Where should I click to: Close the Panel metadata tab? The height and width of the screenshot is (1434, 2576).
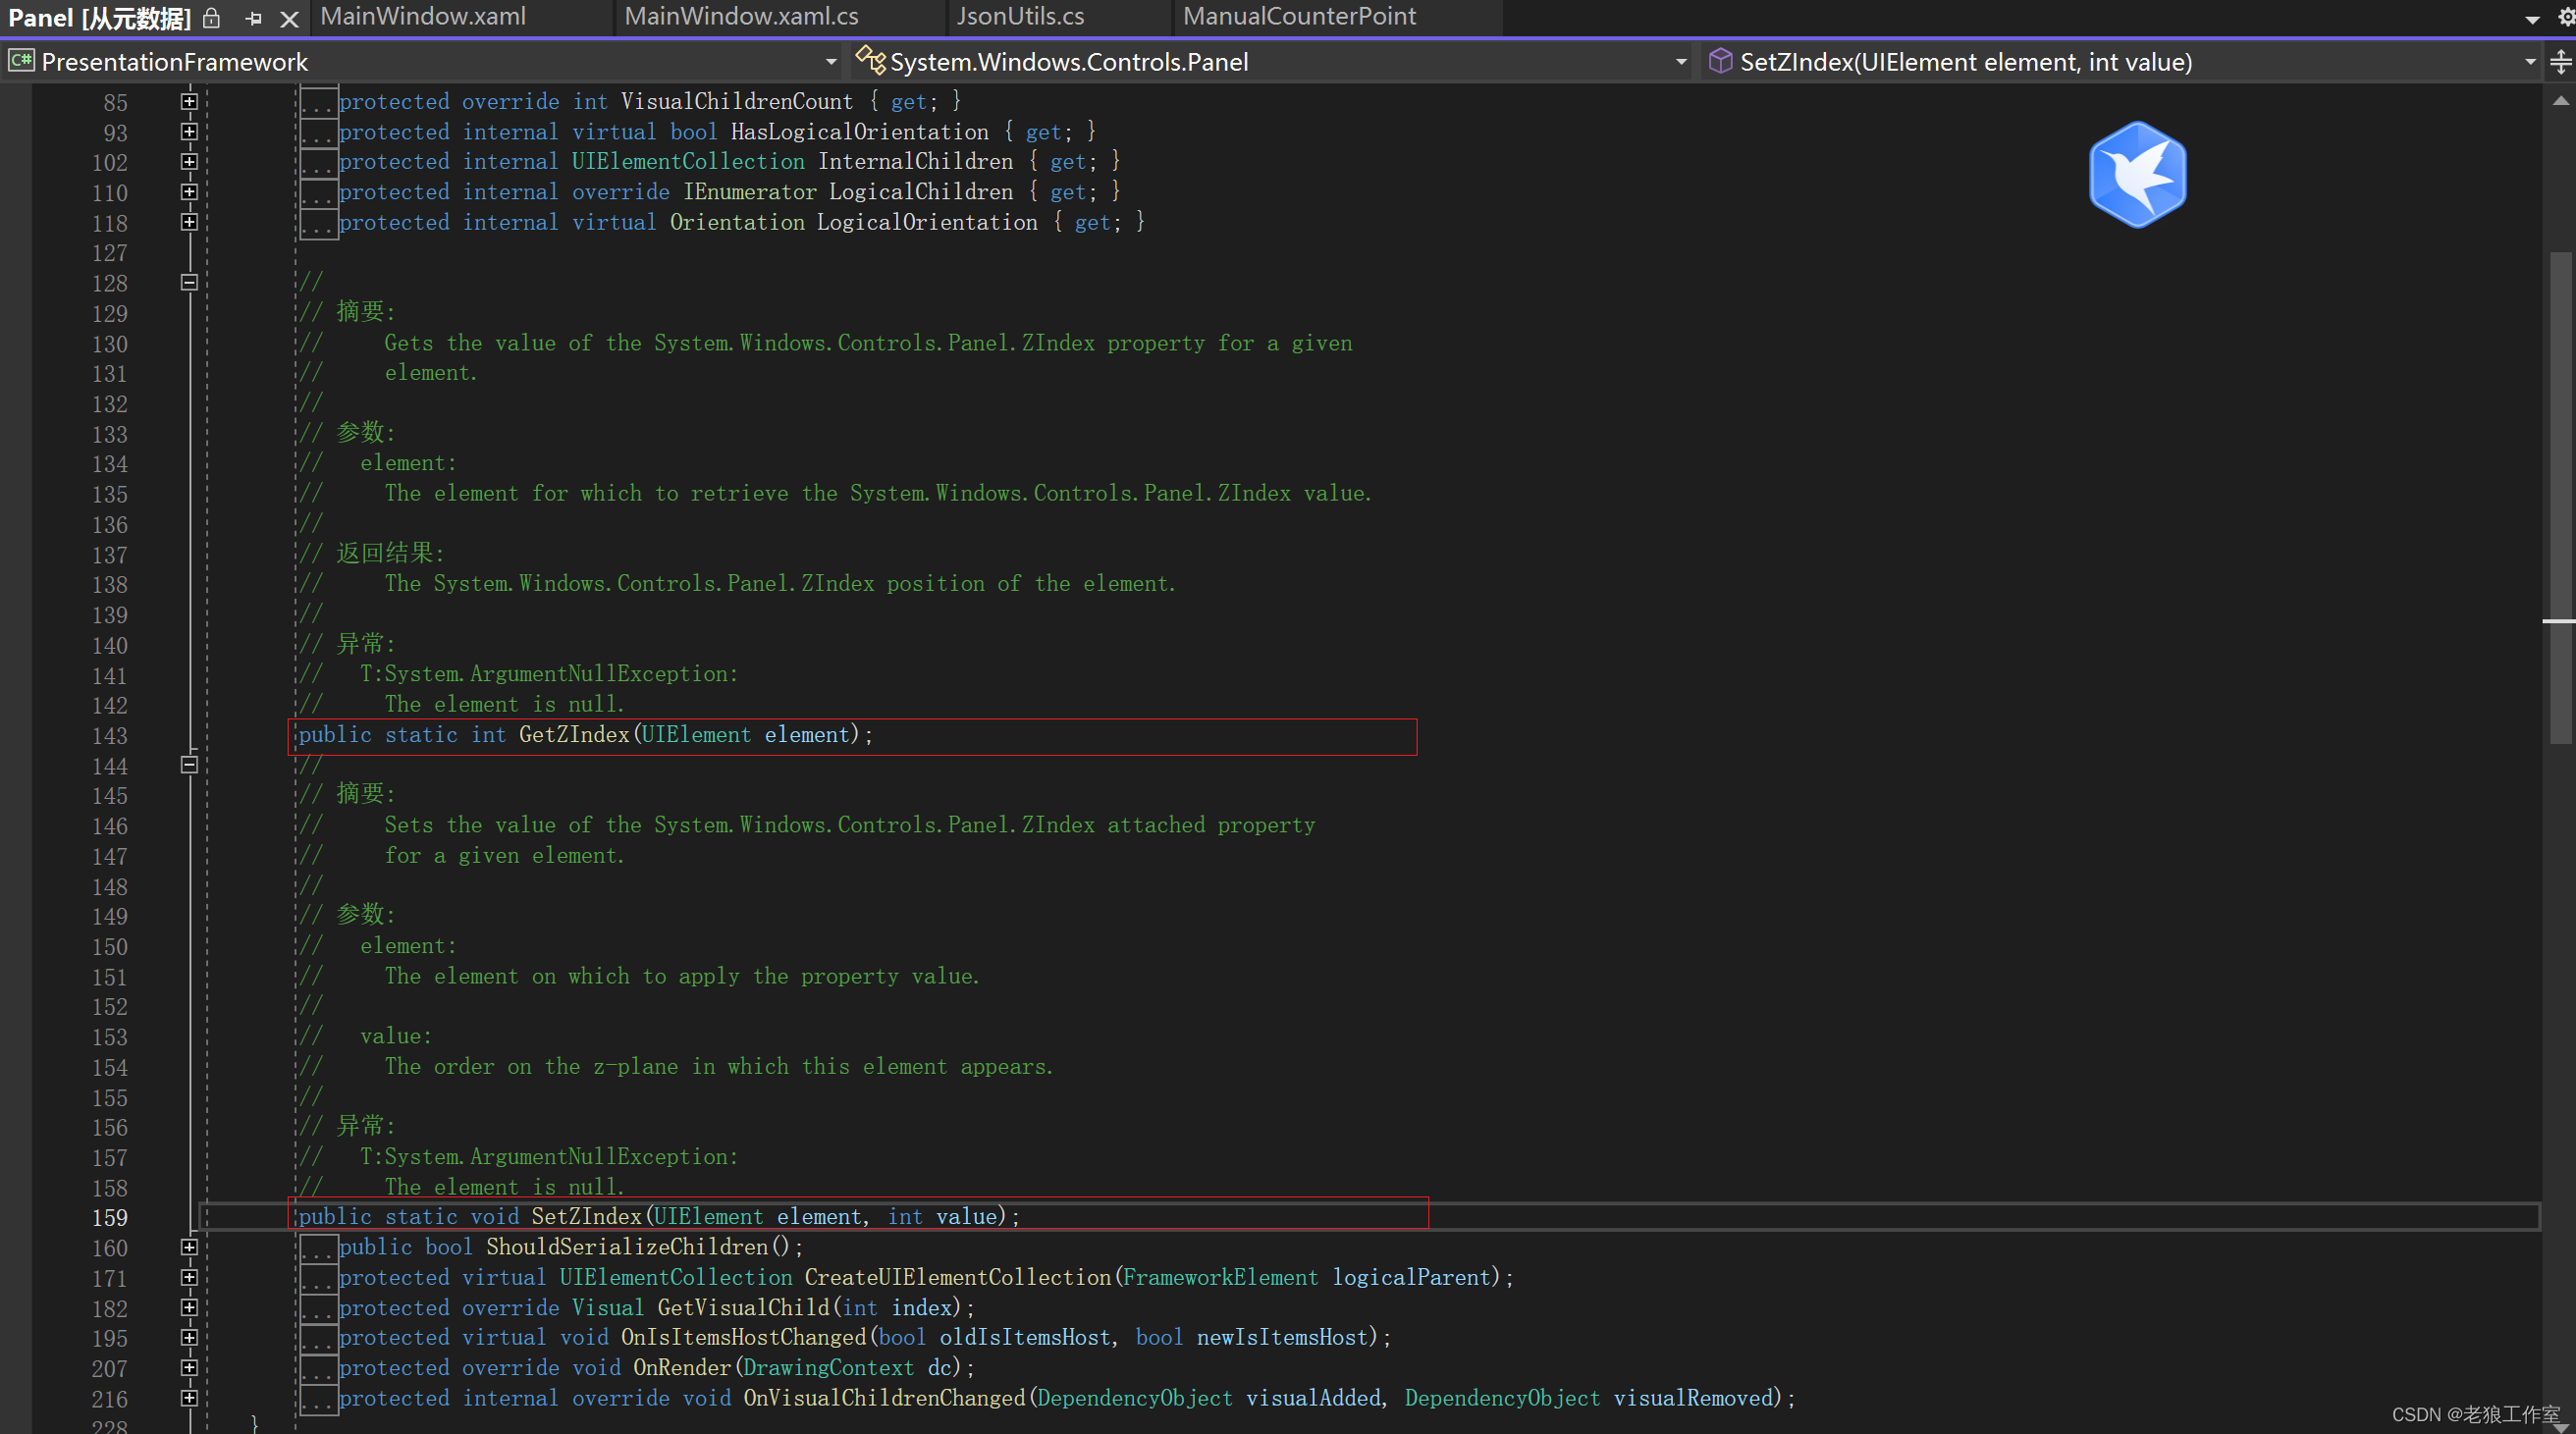(289, 18)
